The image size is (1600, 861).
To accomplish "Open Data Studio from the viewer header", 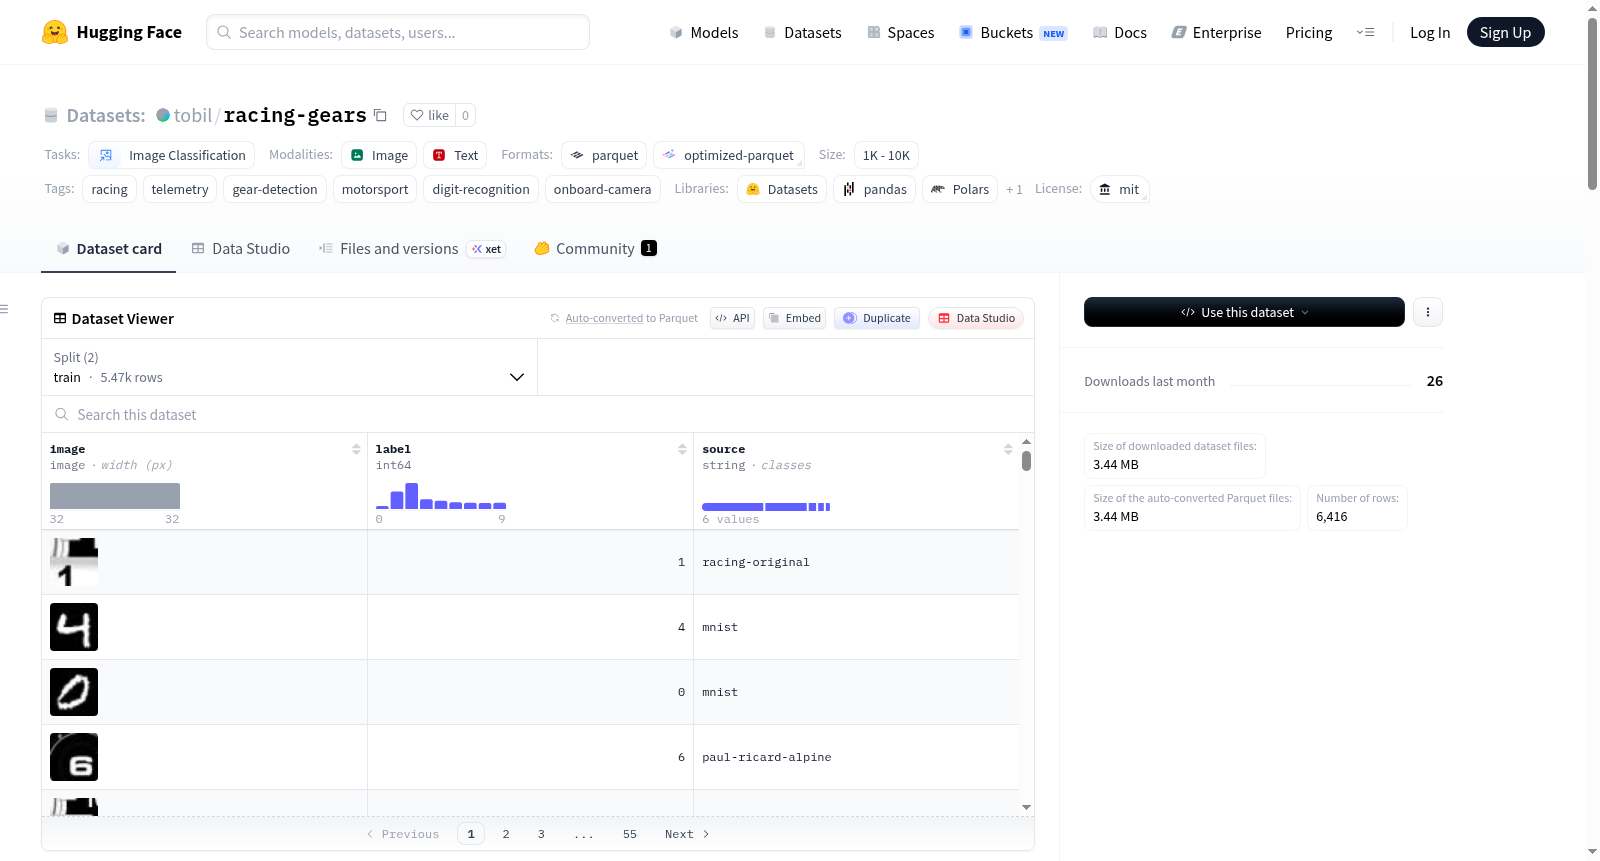I will pyautogui.click(x=976, y=318).
